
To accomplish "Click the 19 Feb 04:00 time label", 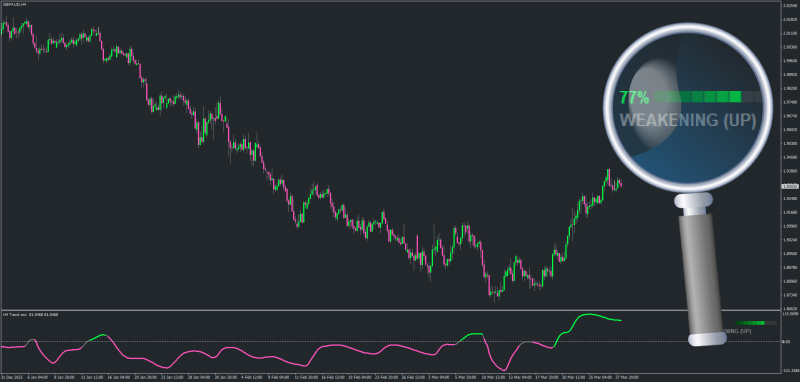I will pos(360,377).
